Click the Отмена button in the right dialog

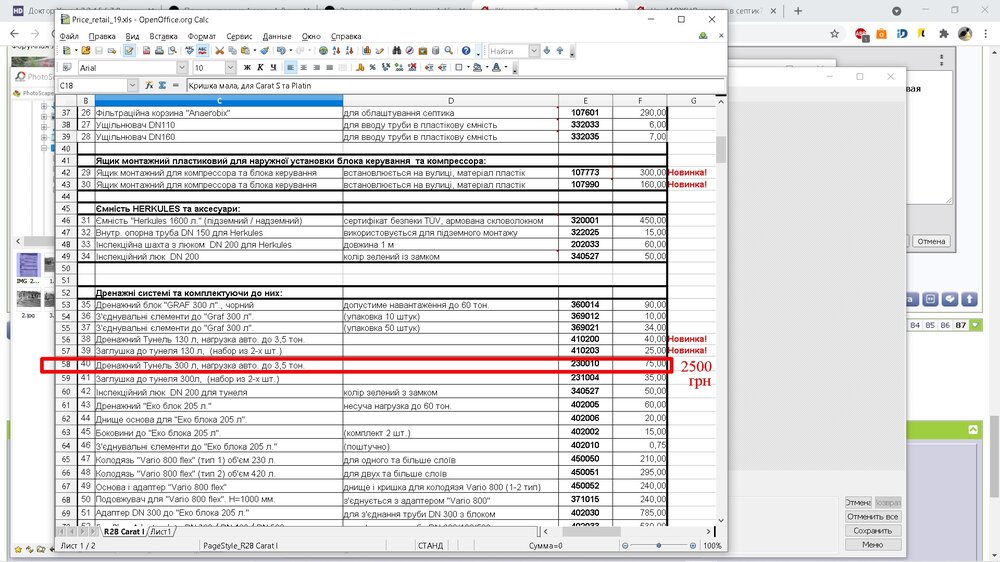[930, 241]
